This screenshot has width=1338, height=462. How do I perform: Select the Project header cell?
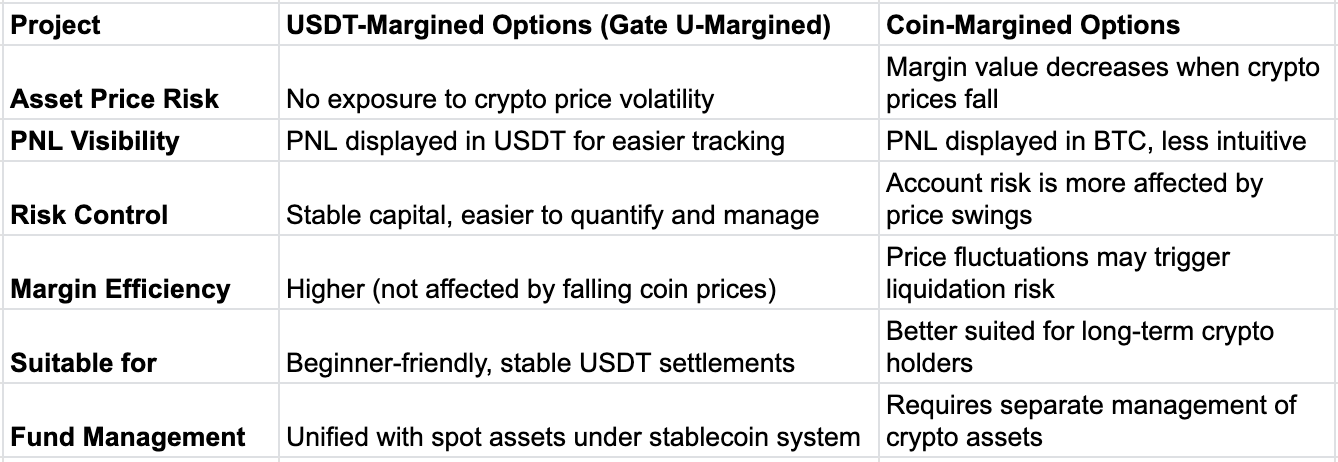[x=140, y=23]
